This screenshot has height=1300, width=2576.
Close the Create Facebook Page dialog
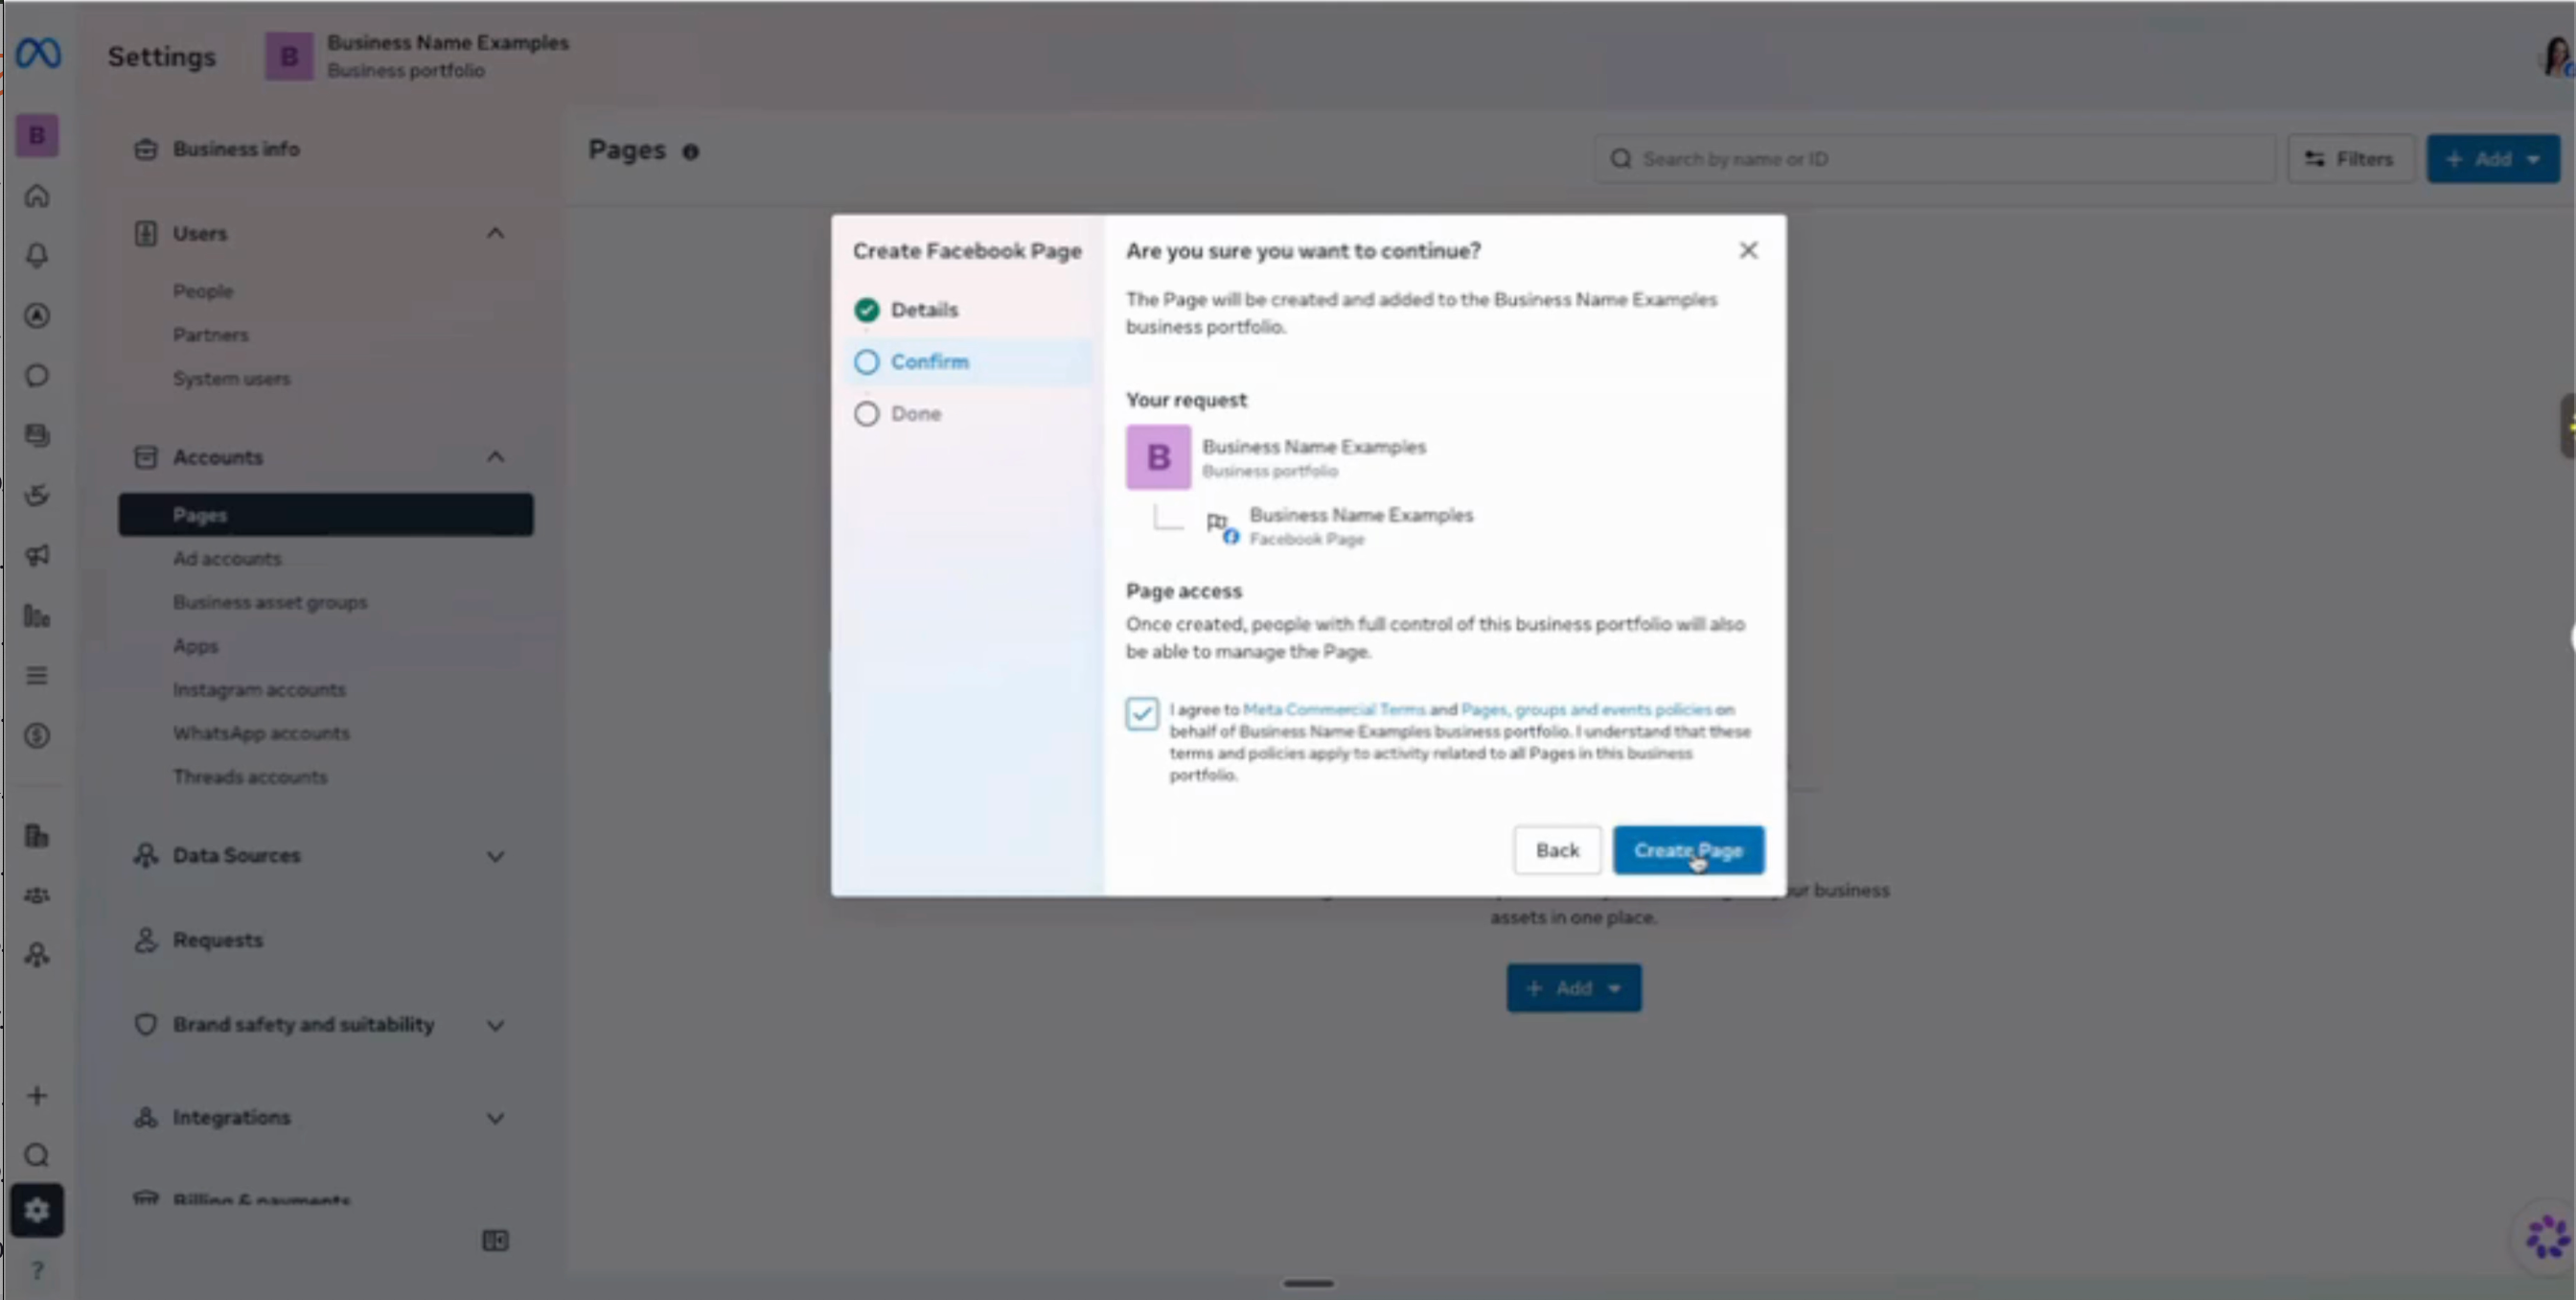click(1748, 250)
